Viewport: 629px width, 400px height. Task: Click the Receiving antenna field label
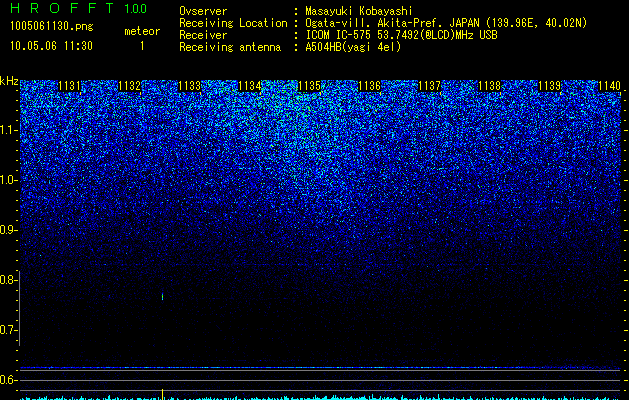[x=230, y=47]
